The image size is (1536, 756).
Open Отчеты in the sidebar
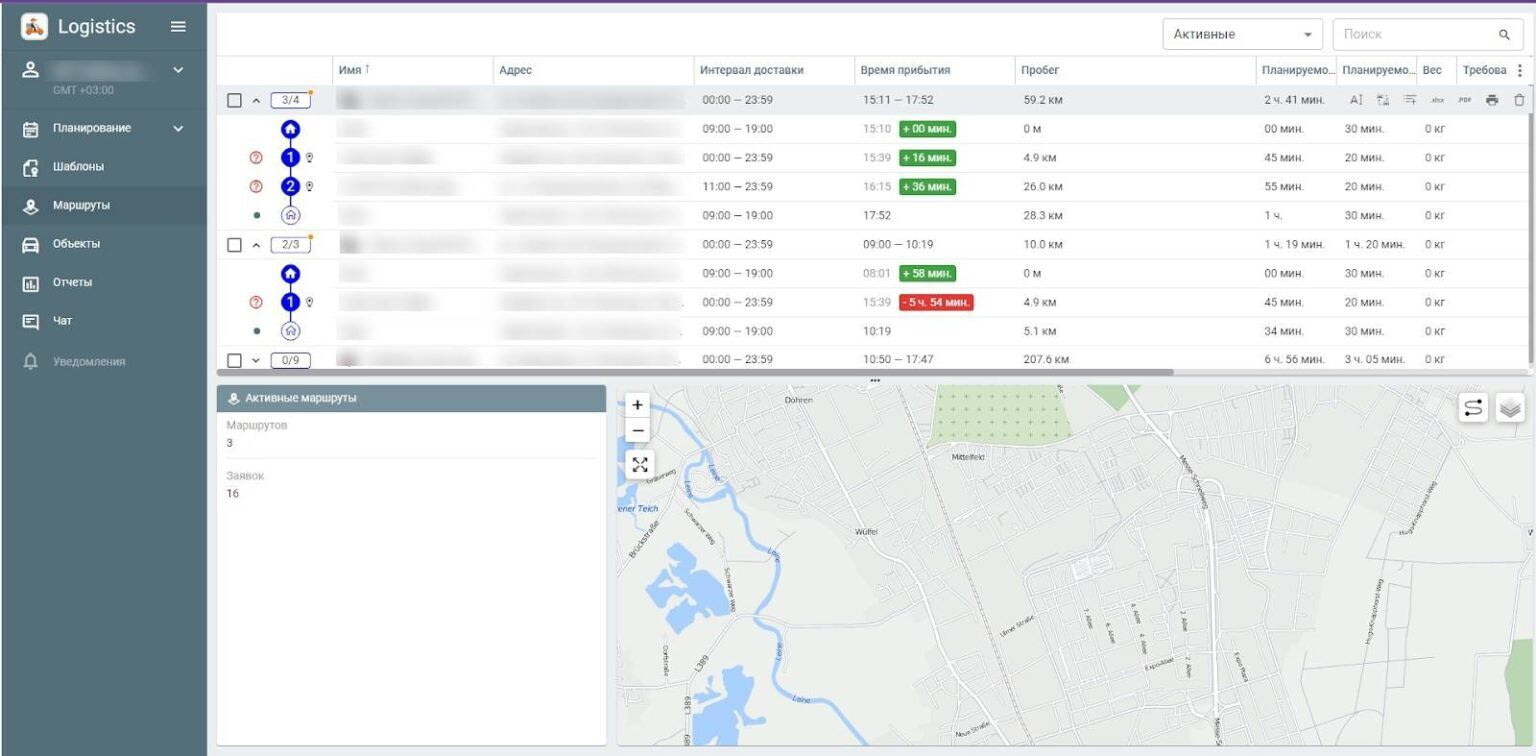(x=72, y=282)
